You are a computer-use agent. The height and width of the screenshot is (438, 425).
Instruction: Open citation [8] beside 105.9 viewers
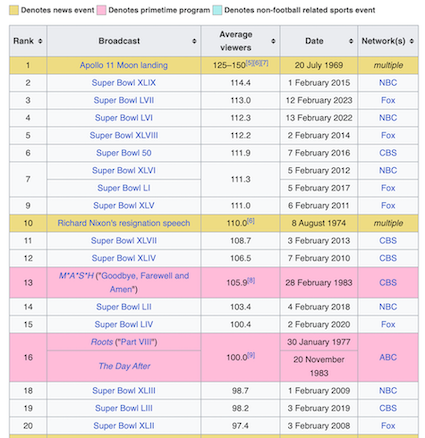[251, 280]
